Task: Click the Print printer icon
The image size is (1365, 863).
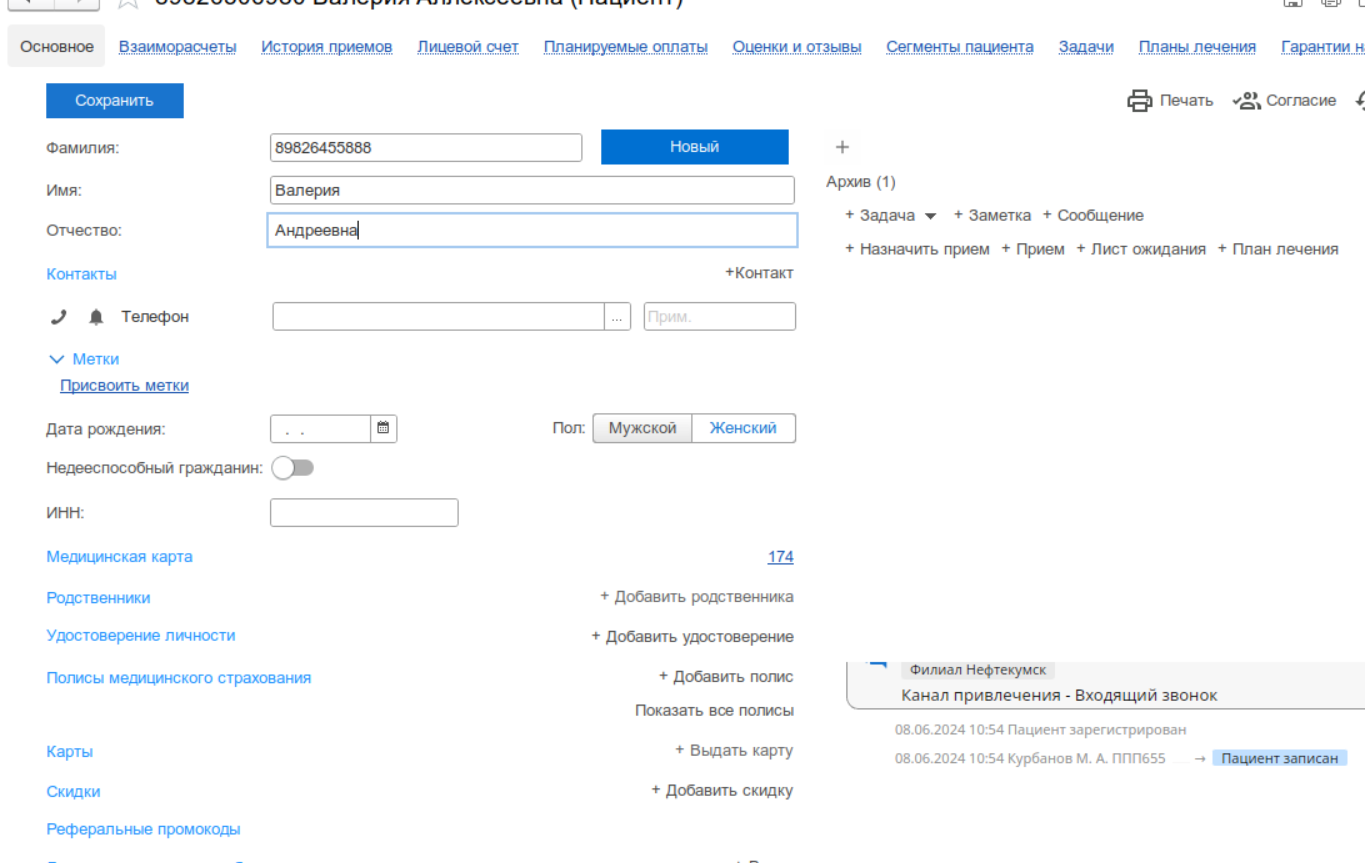Action: [1139, 100]
